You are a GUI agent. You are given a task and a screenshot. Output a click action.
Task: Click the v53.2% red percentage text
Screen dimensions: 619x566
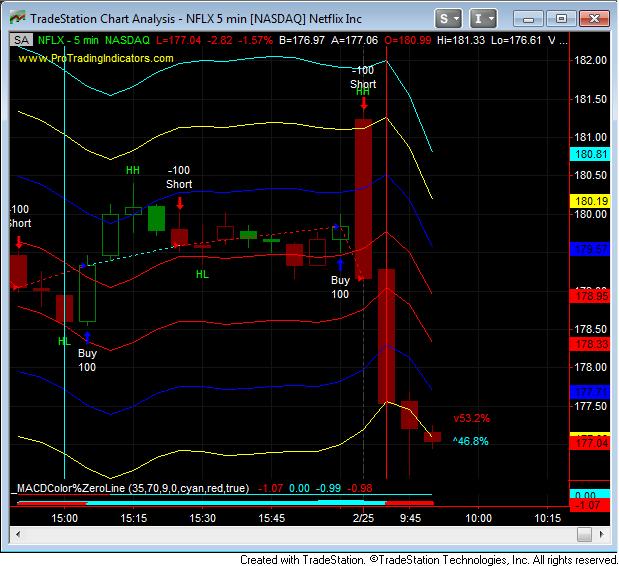coord(472,418)
